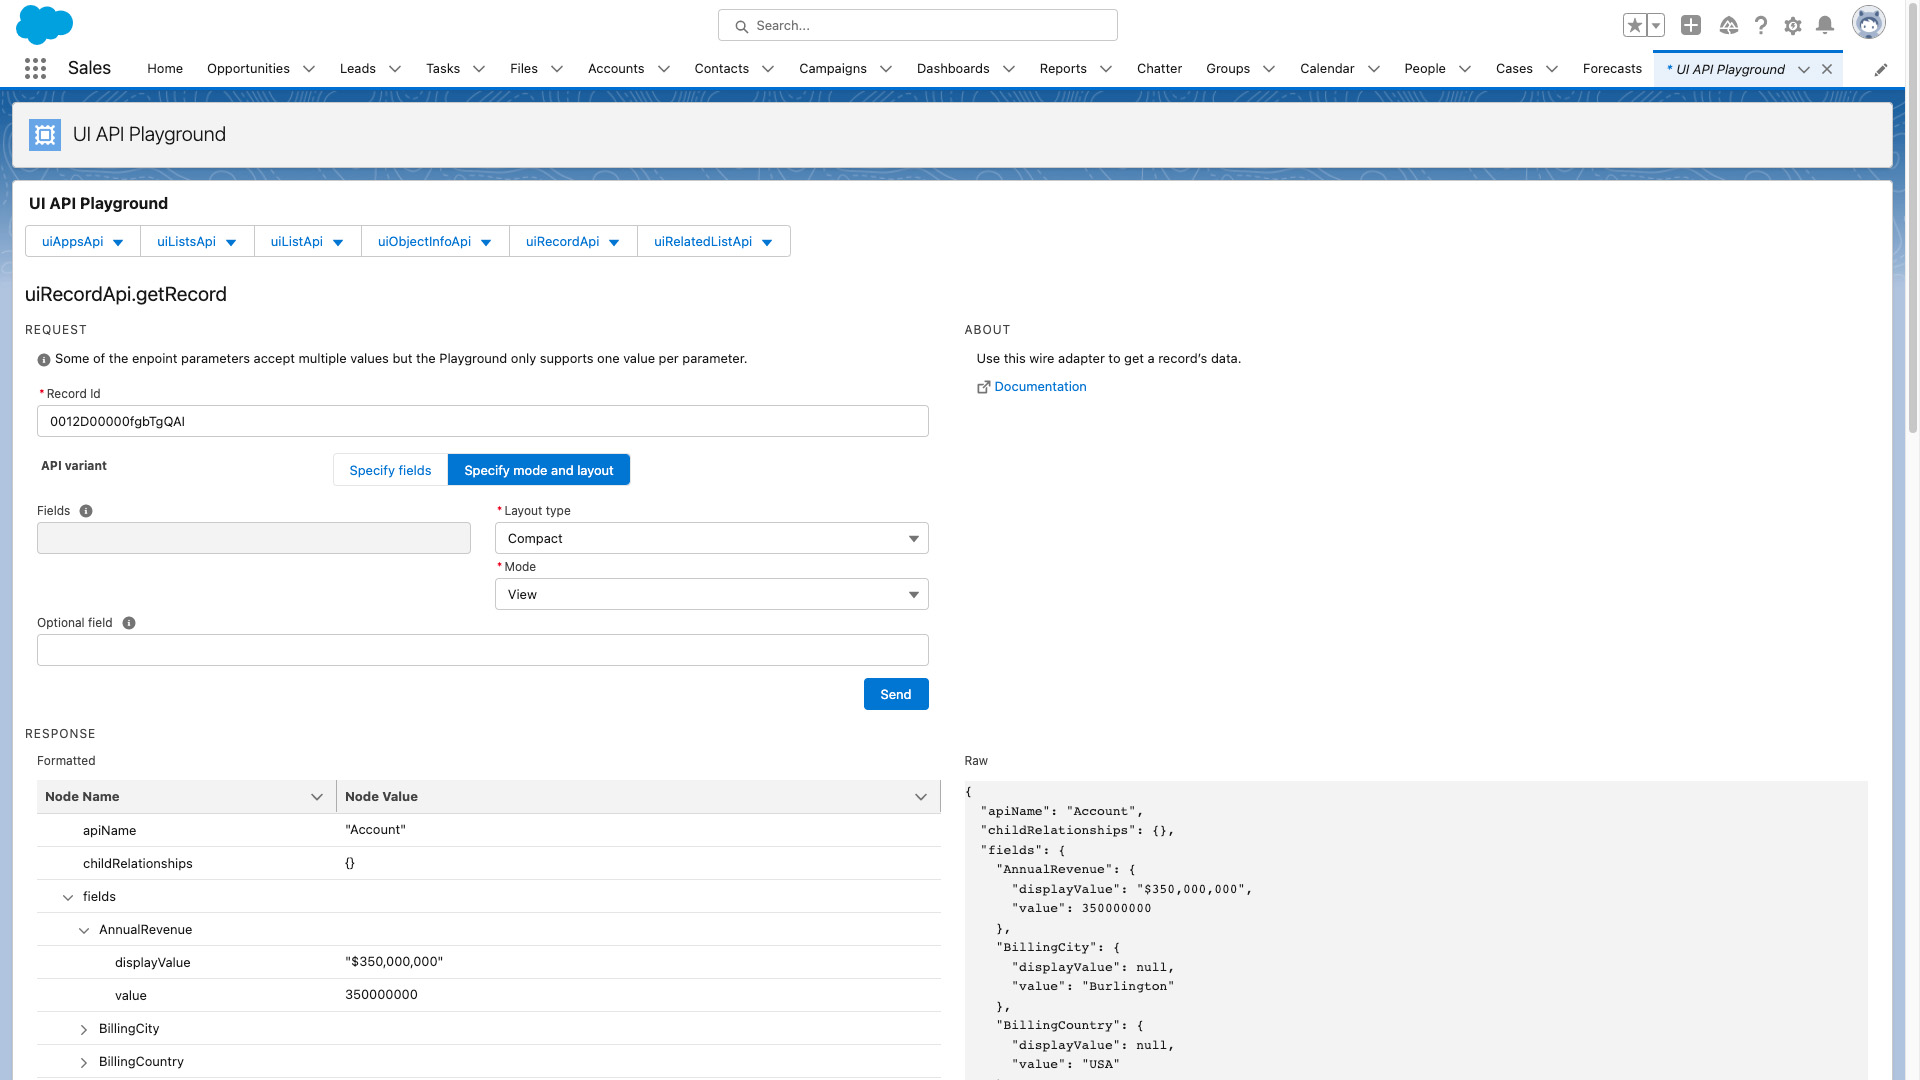Open the uiListsApi dropdown menu
The width and height of the screenshot is (1920, 1080).
[x=197, y=241]
